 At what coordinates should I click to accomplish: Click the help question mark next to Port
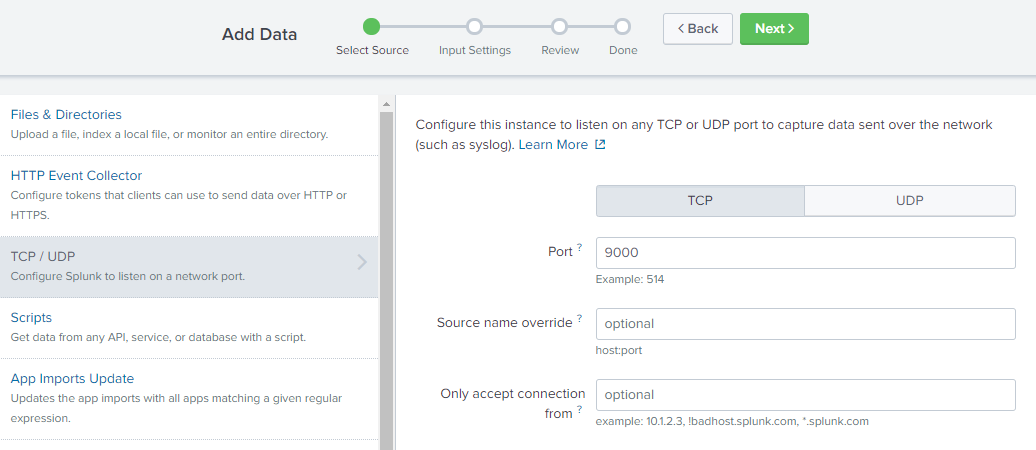tap(579, 247)
